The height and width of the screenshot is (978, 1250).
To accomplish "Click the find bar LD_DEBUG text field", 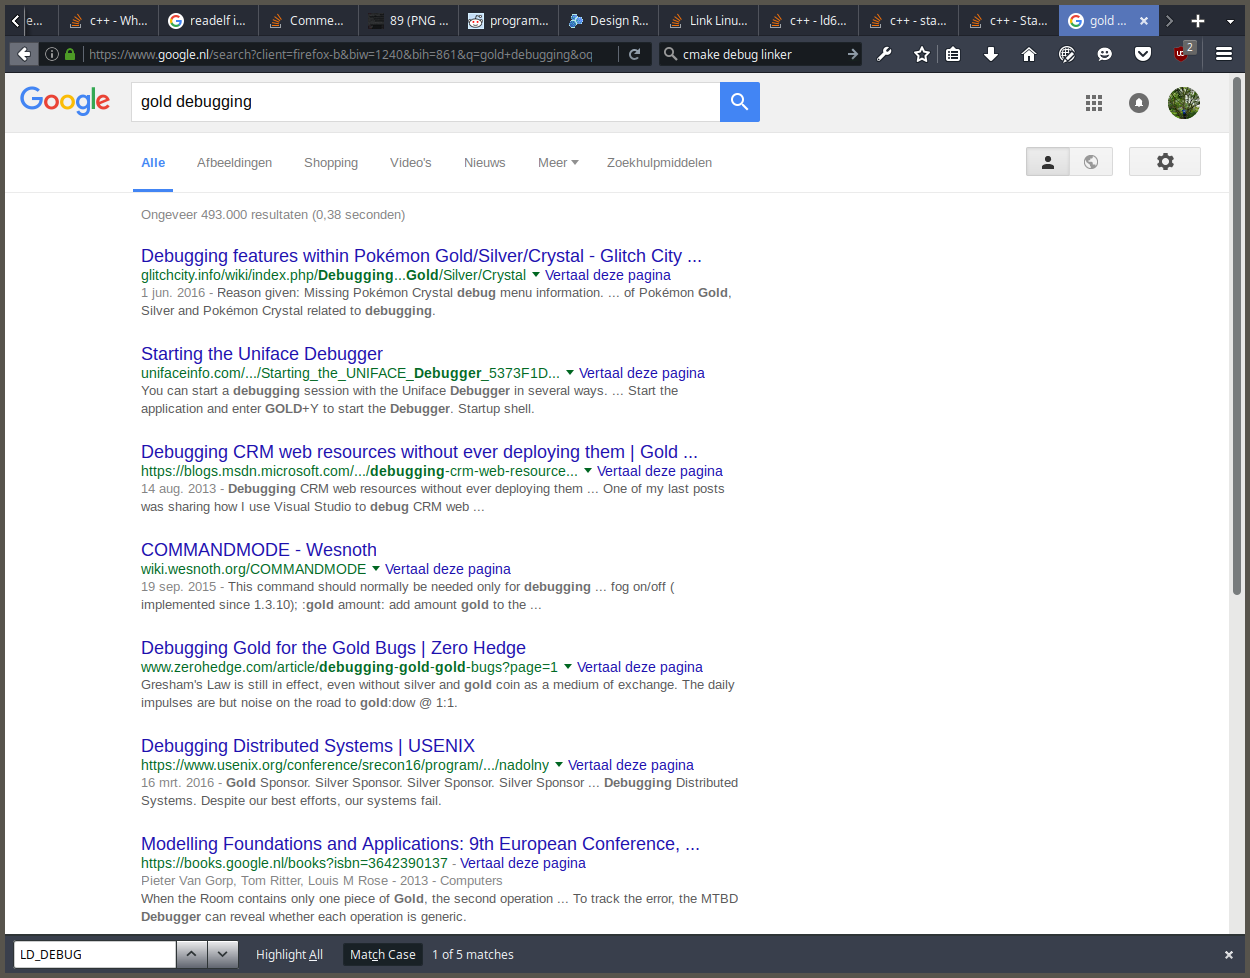I will point(94,955).
